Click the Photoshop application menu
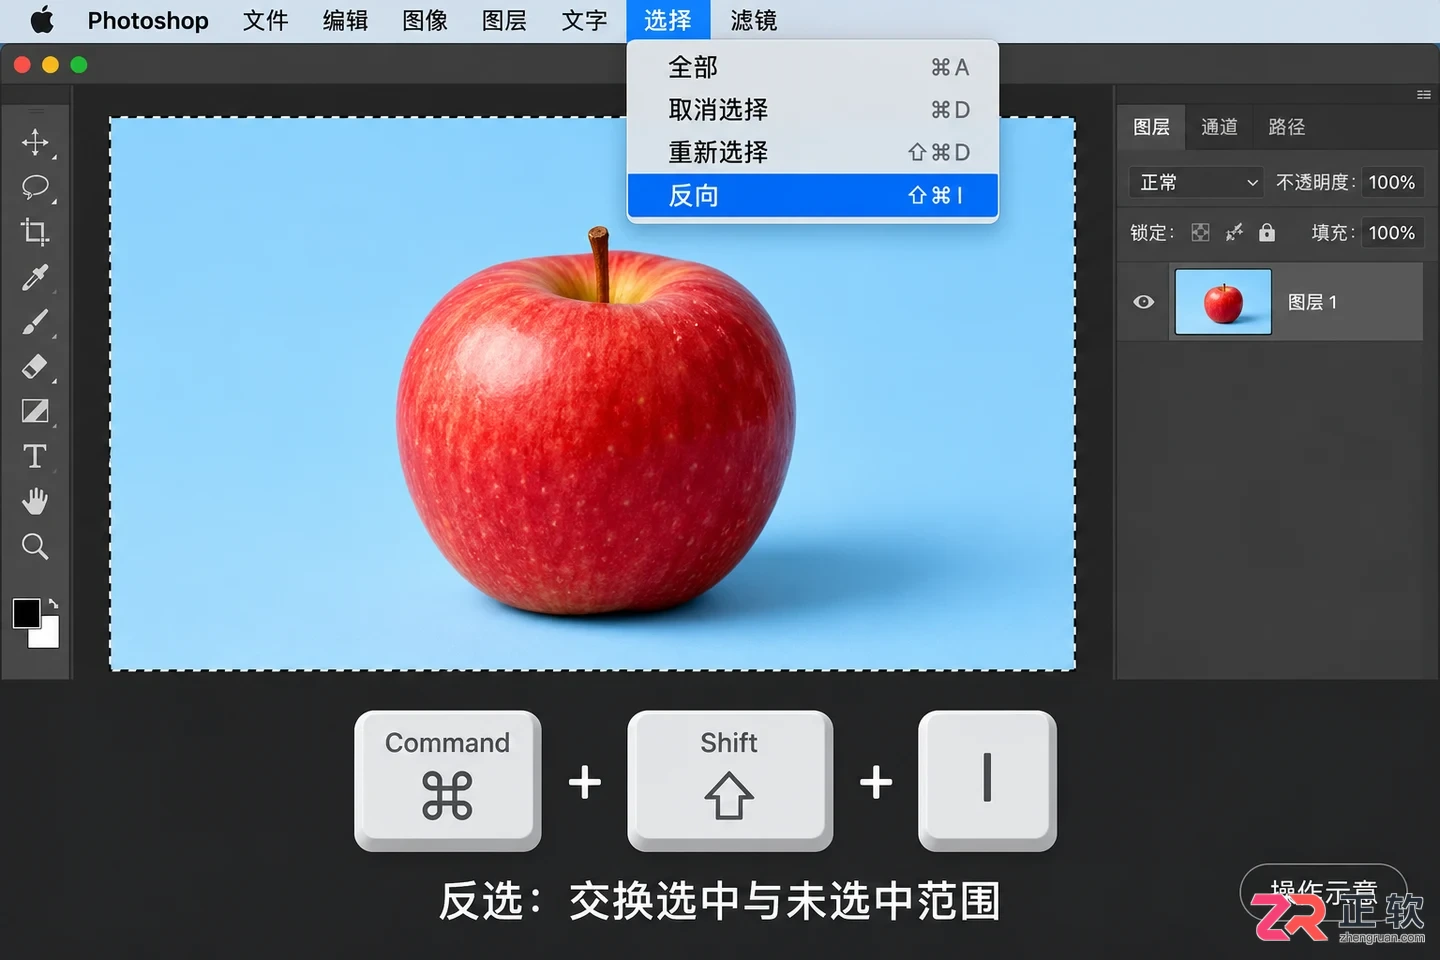This screenshot has height=960, width=1440. click(148, 20)
